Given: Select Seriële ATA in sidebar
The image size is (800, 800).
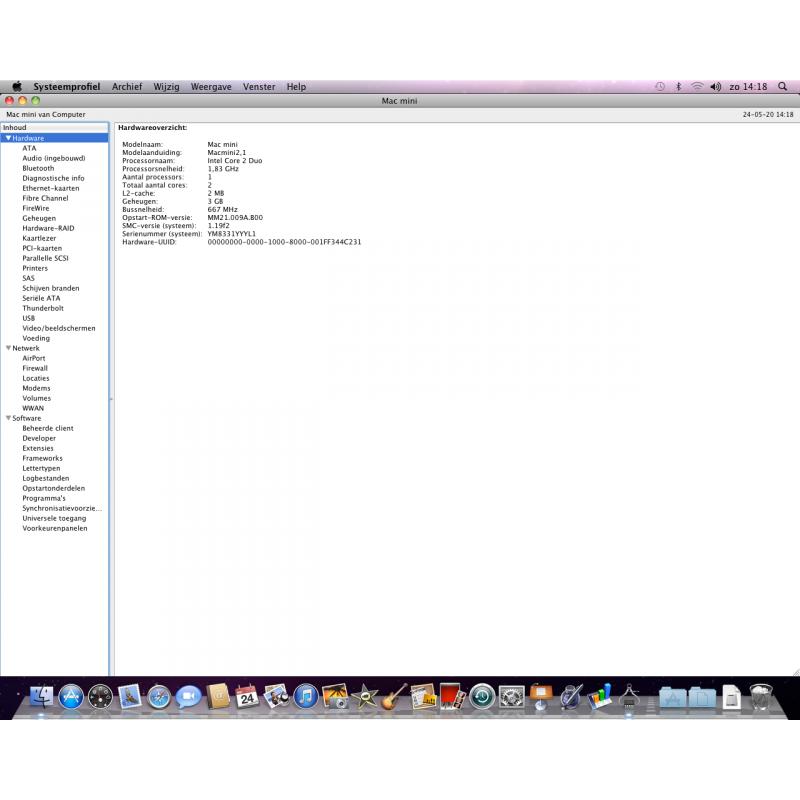Looking at the screenshot, I should pos(41,298).
